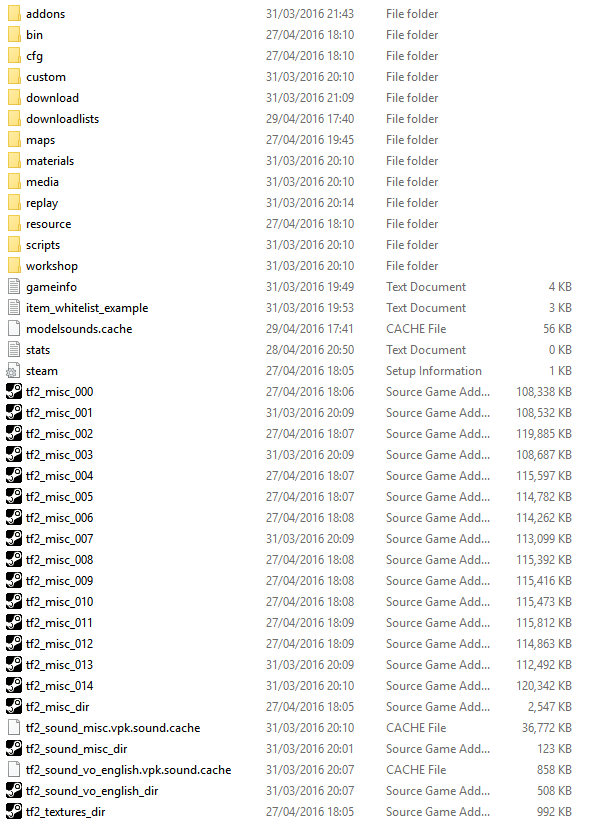
Task: Click the scripts folder icon
Action: click(14, 245)
